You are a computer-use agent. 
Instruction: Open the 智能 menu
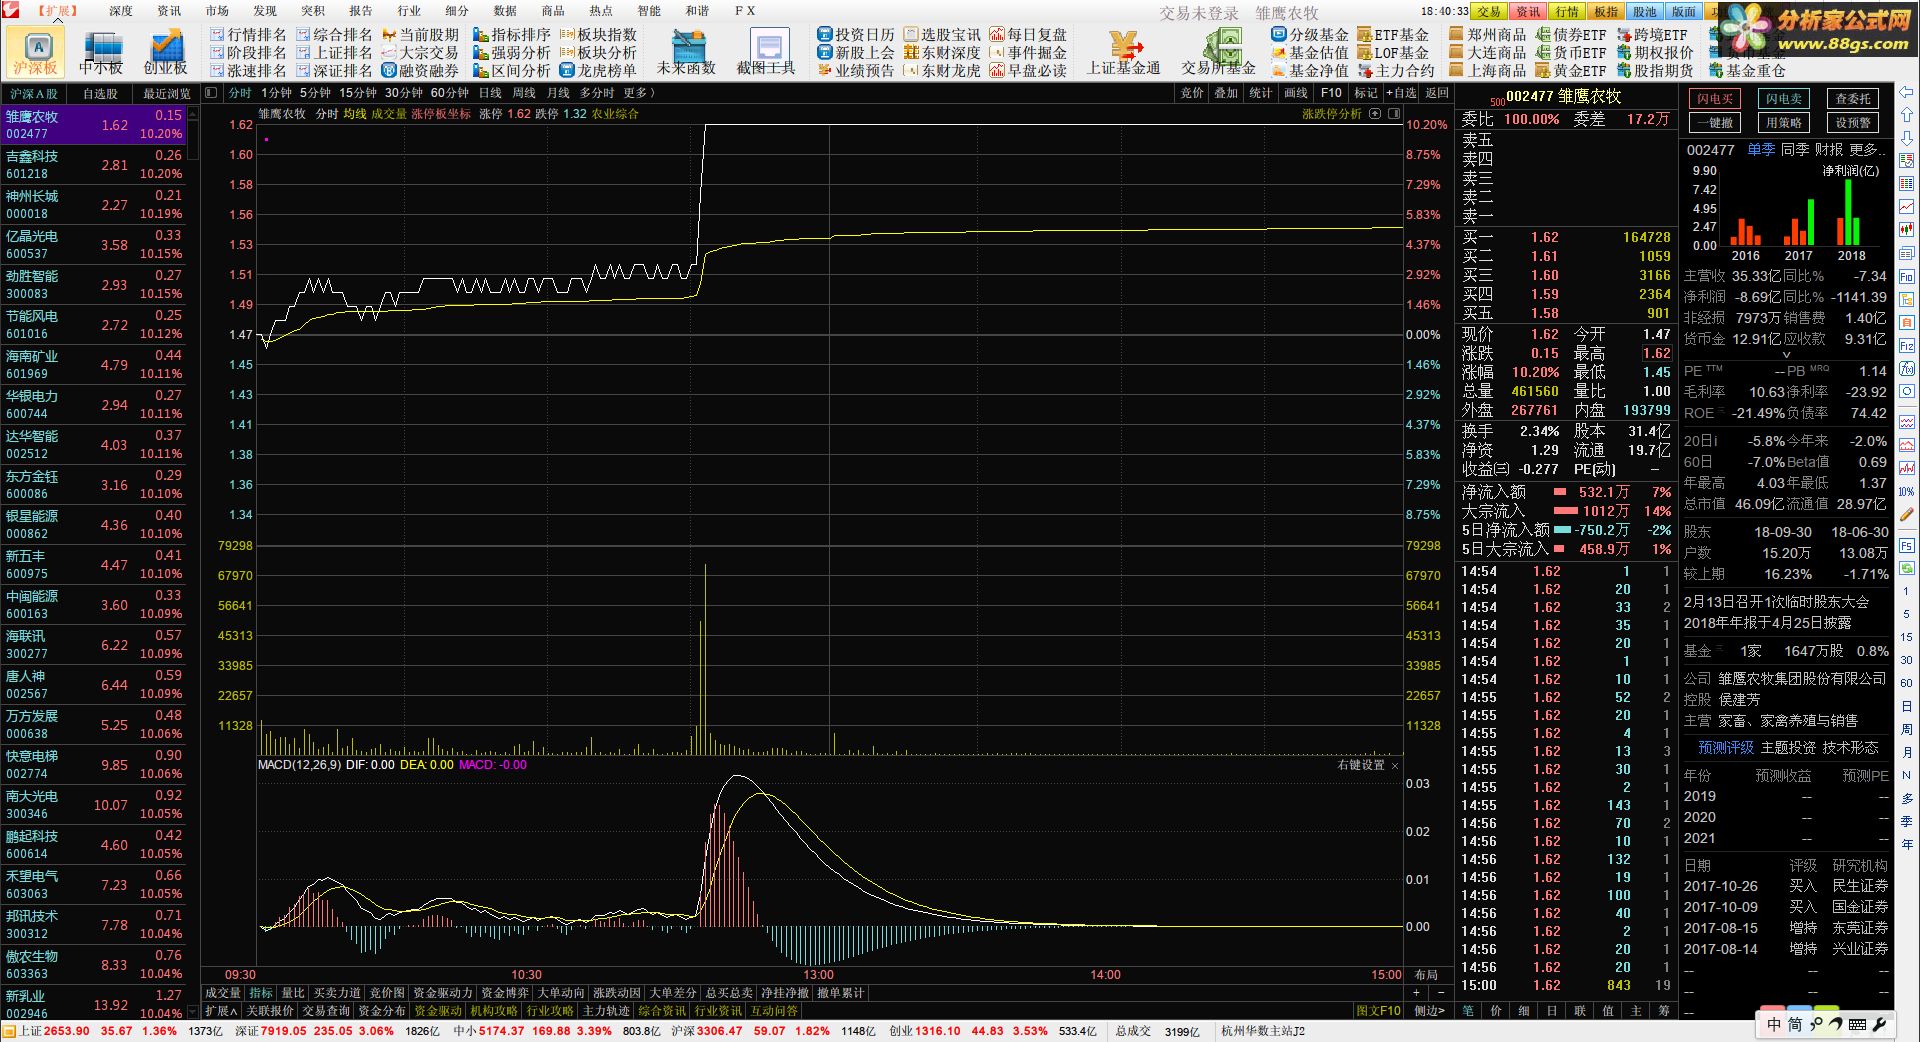coord(649,11)
